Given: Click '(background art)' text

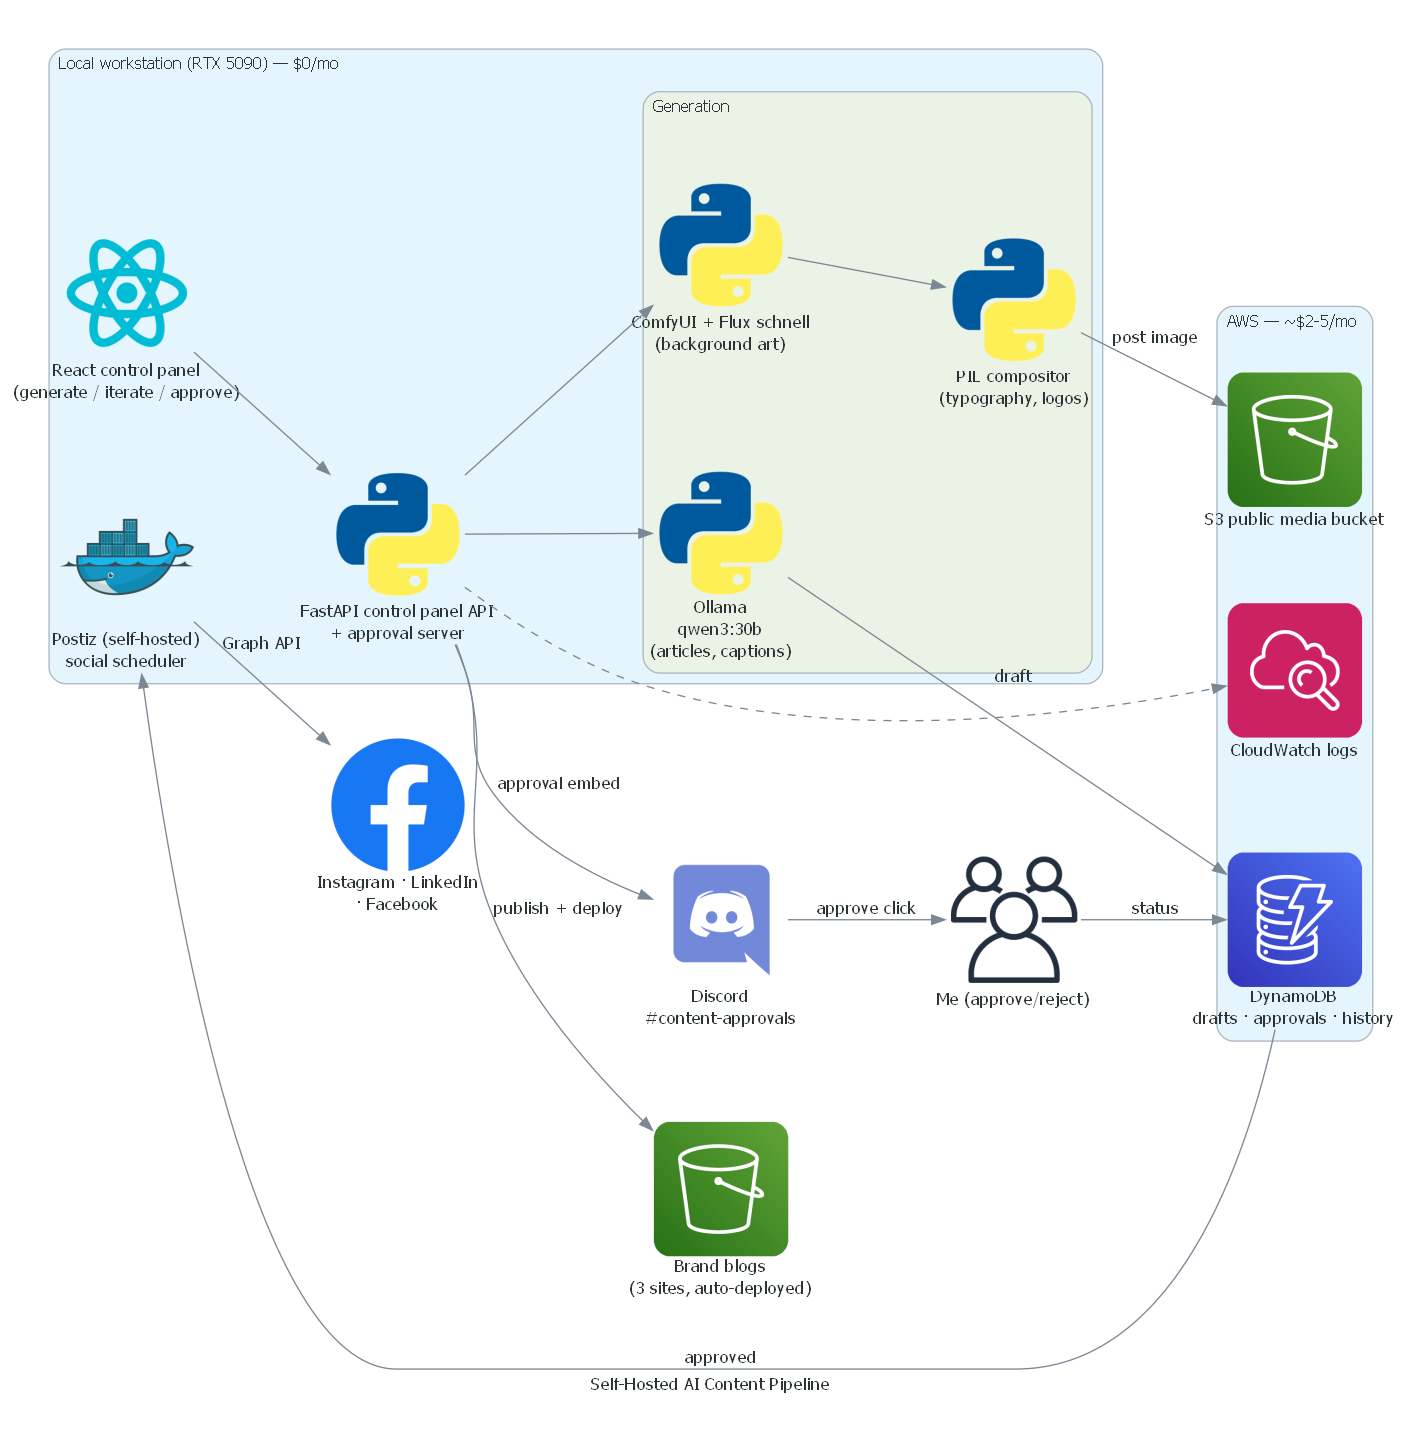Looking at the screenshot, I should (x=721, y=344).
